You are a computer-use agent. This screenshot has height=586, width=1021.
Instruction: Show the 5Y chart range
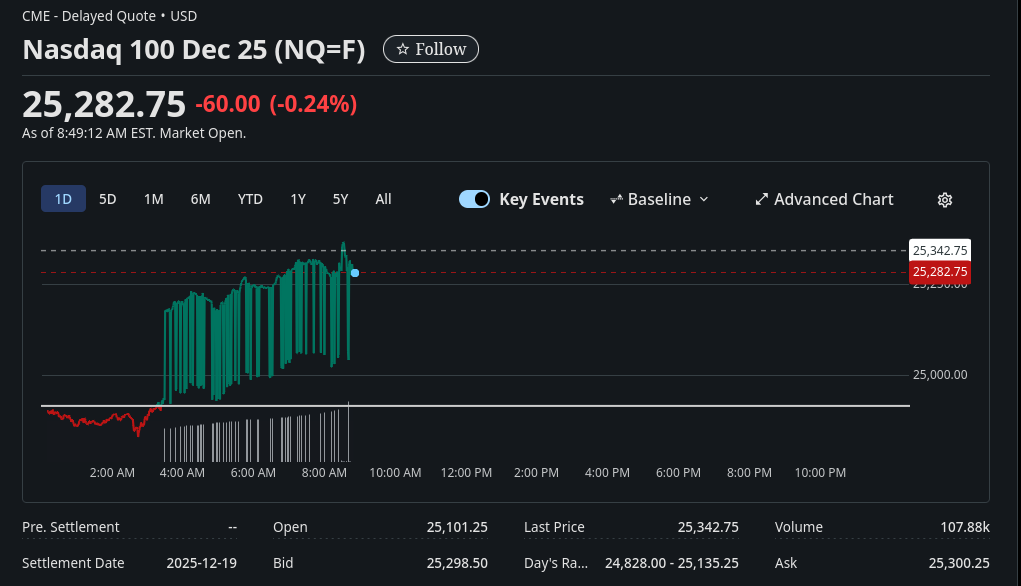pos(341,199)
